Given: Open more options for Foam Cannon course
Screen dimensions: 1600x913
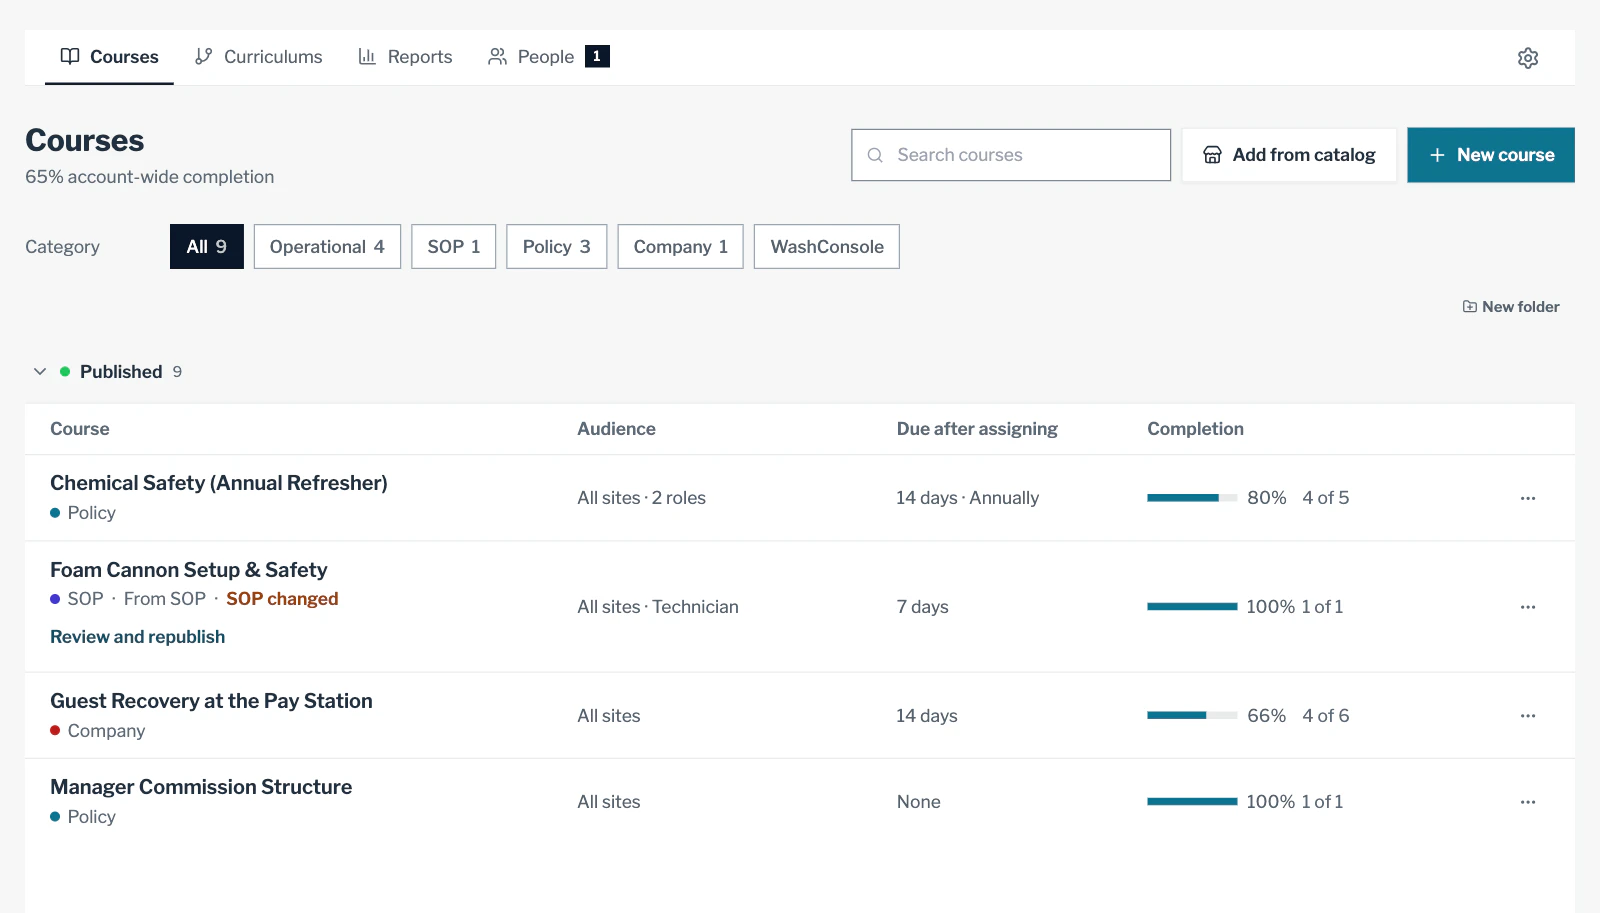Looking at the screenshot, I should pos(1527,607).
